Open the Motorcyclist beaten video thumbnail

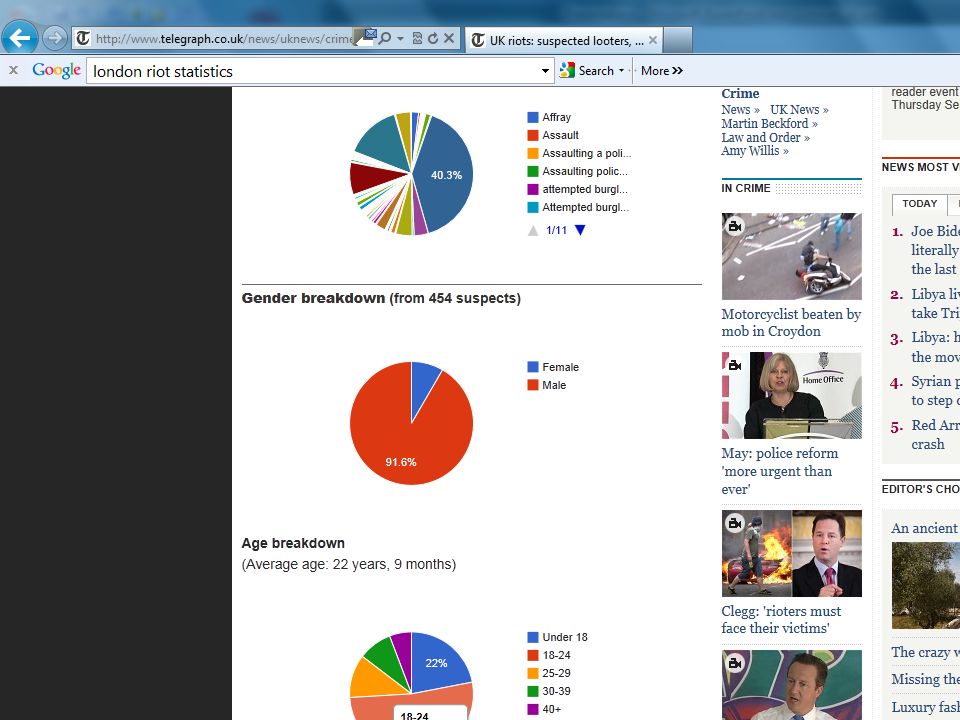coord(792,257)
